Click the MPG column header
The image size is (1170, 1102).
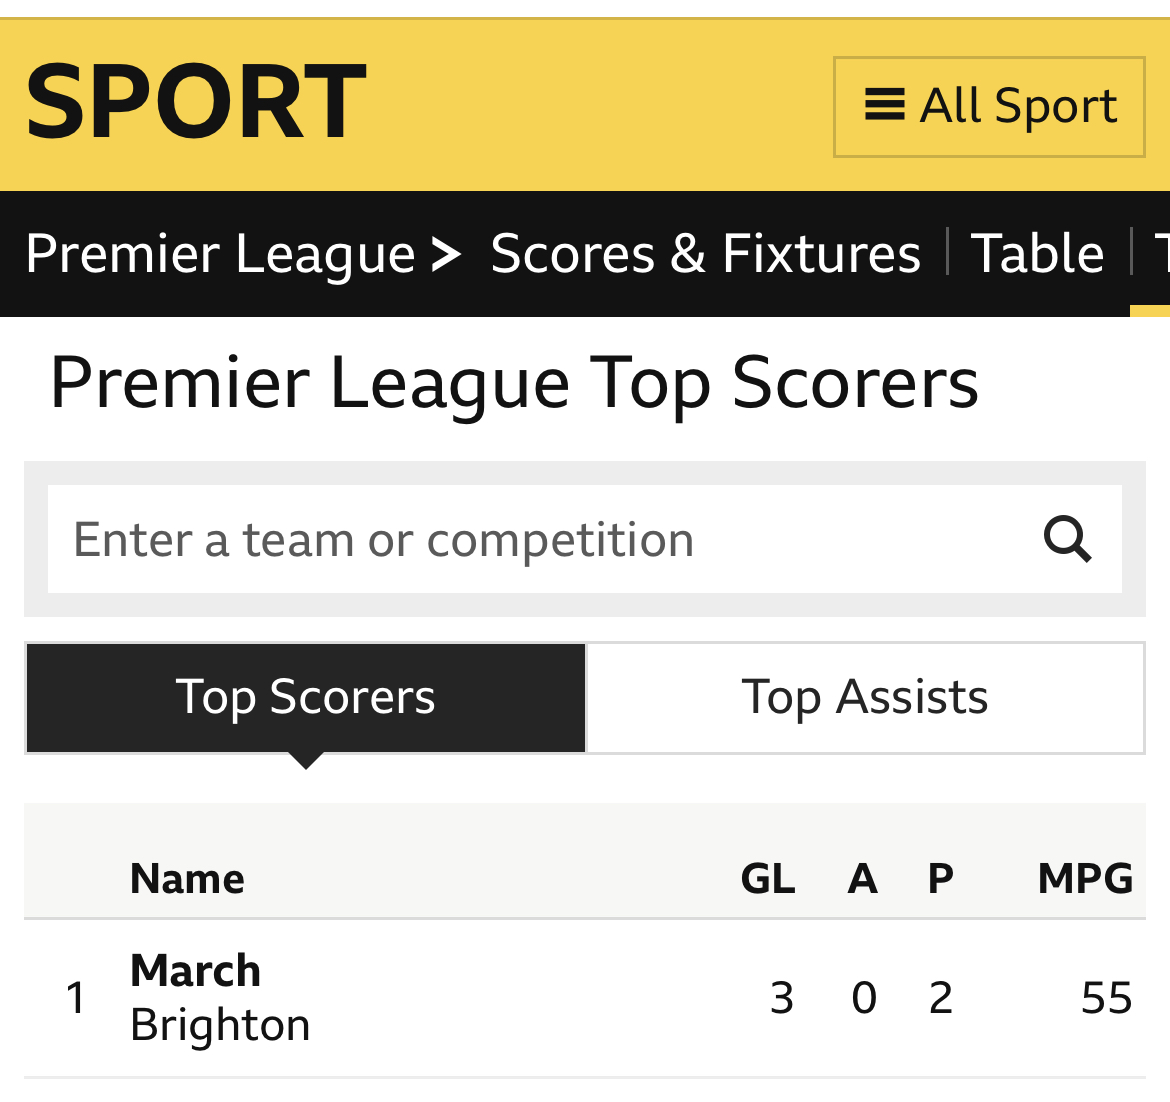click(1086, 879)
